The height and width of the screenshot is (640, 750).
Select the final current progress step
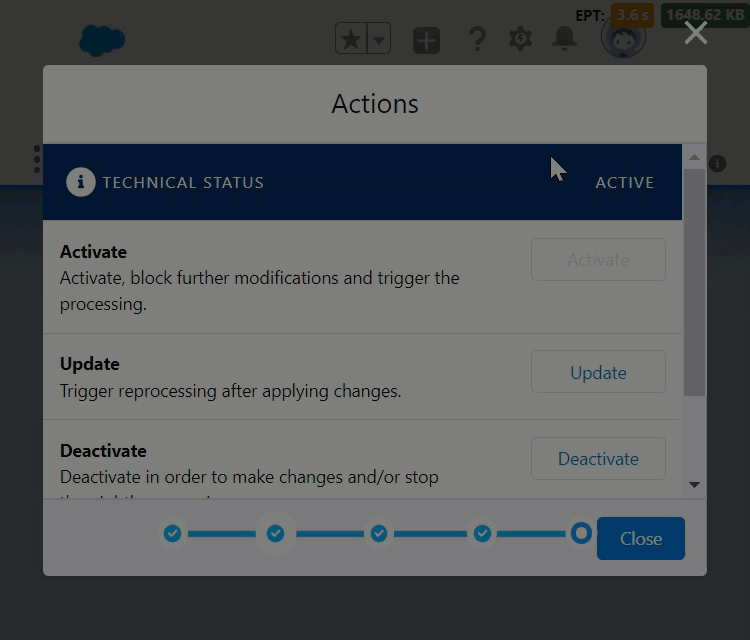pos(581,534)
